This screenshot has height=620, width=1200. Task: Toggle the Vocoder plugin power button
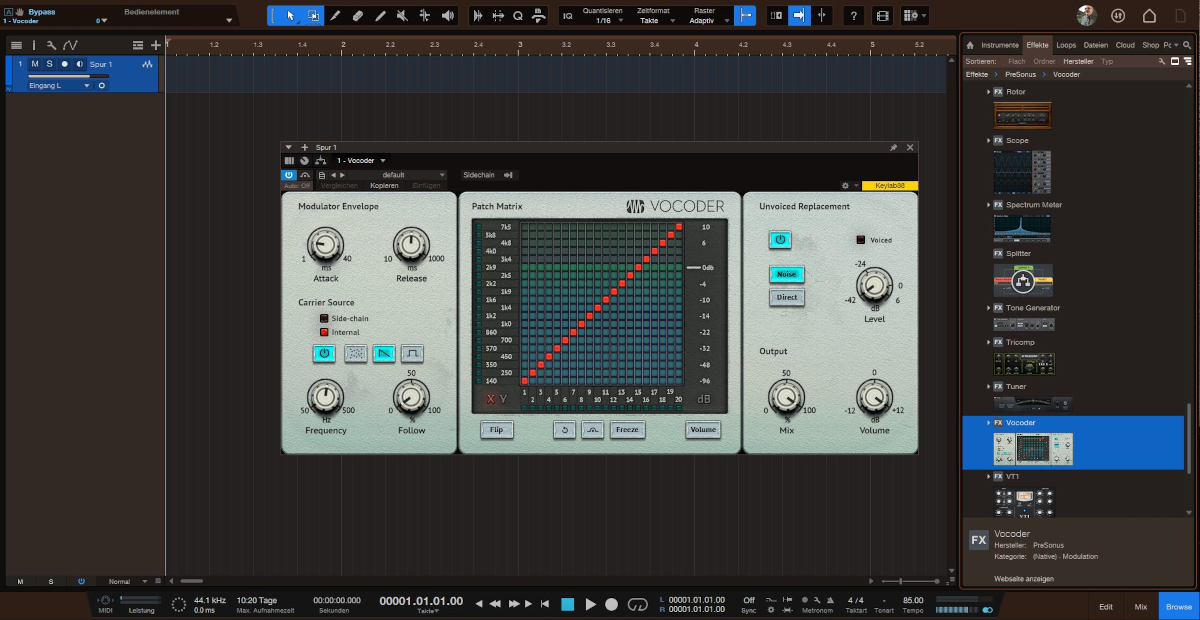[x=290, y=175]
